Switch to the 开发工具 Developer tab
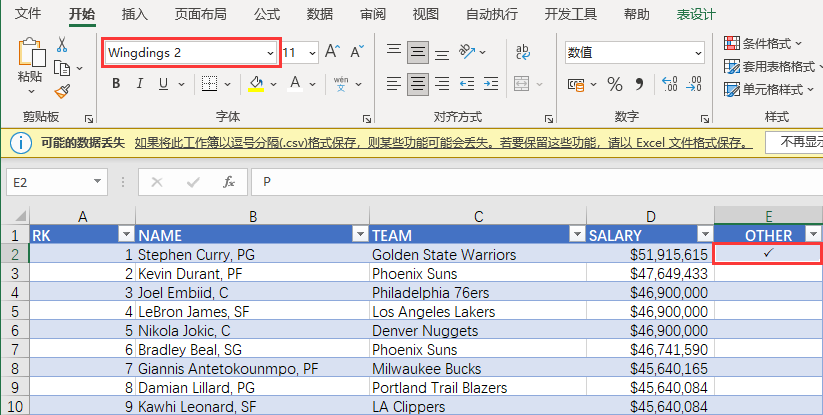This screenshot has height=415, width=823. (x=571, y=14)
